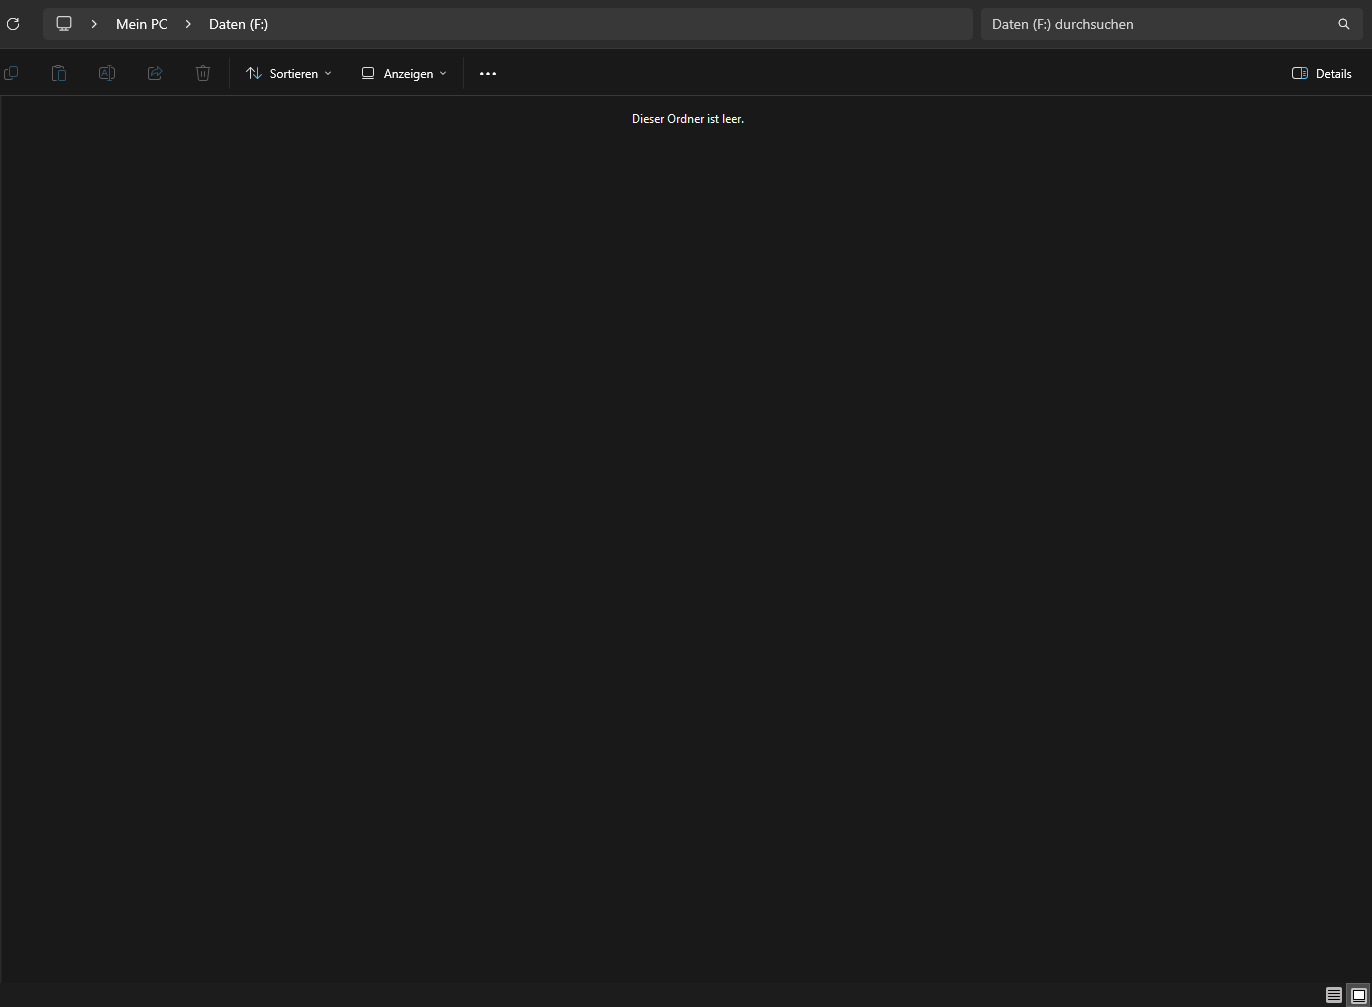Open the Sortieren dropdown menu
The width and height of the screenshot is (1372, 1007).
click(x=289, y=73)
